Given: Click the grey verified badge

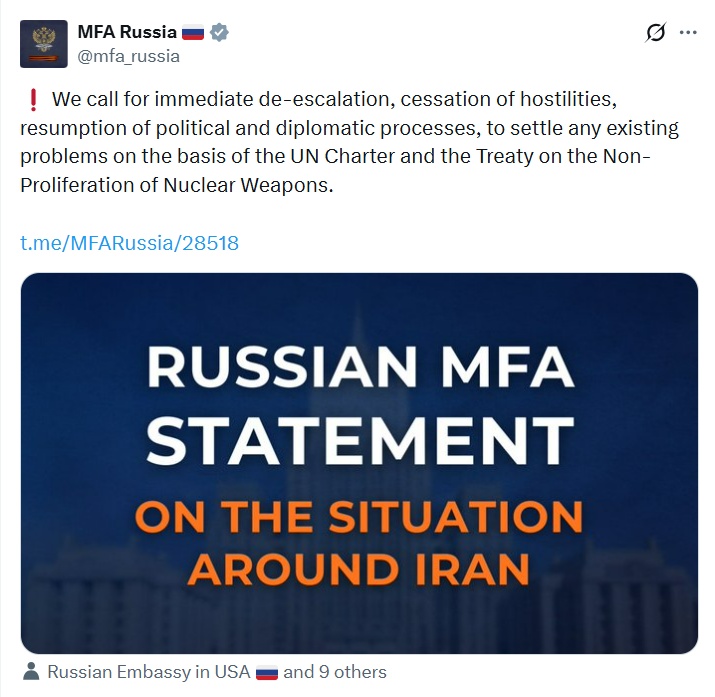Looking at the screenshot, I should [x=219, y=33].
